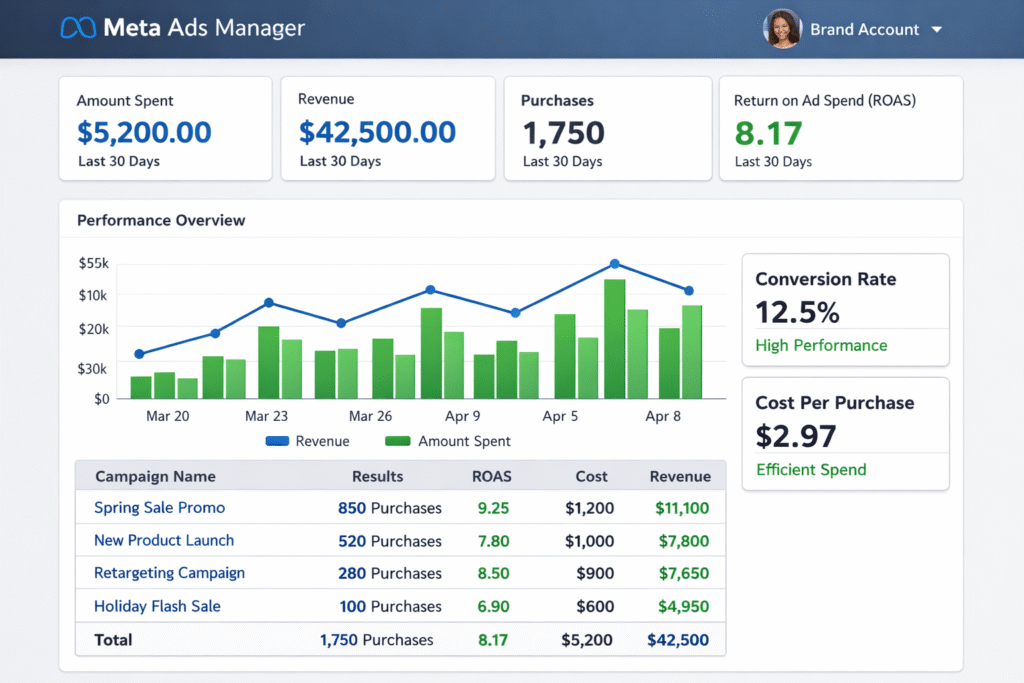The height and width of the screenshot is (683, 1024).
Task: Sort by the Results column header
Action: tap(377, 477)
